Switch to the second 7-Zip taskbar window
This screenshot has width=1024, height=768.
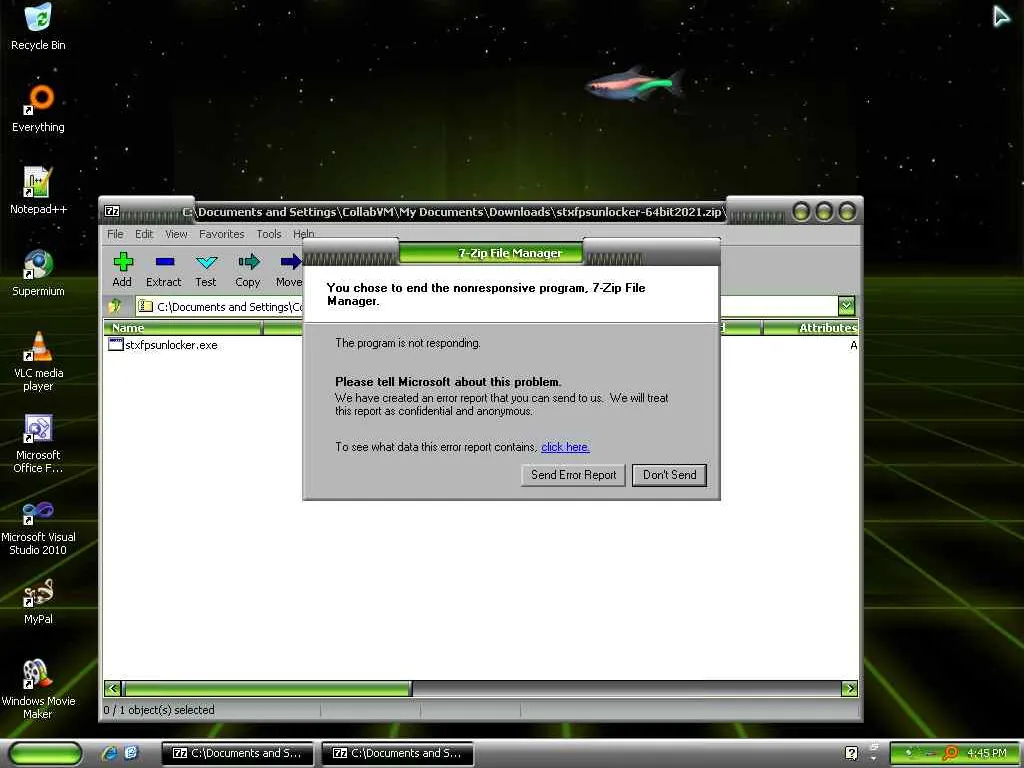tap(398, 753)
